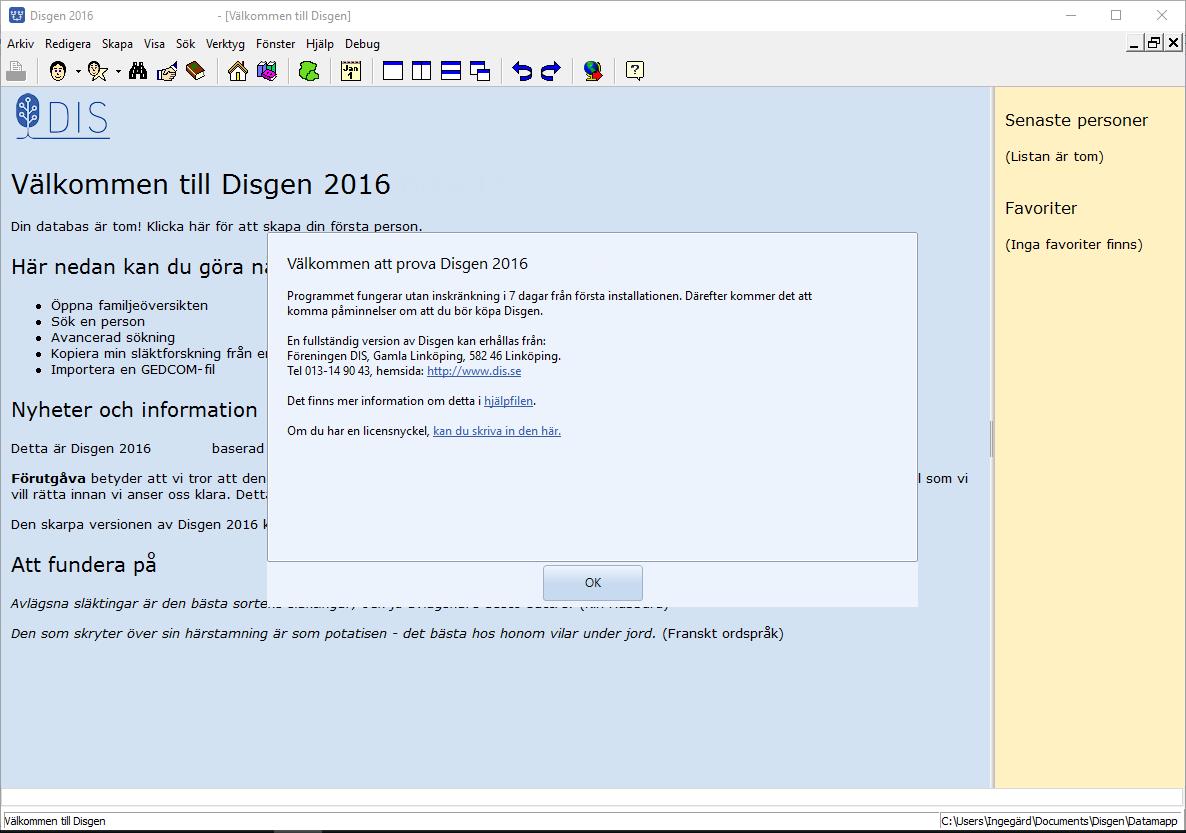Click the brown book toolbar icon
This screenshot has height=833, width=1186.
tap(196, 71)
